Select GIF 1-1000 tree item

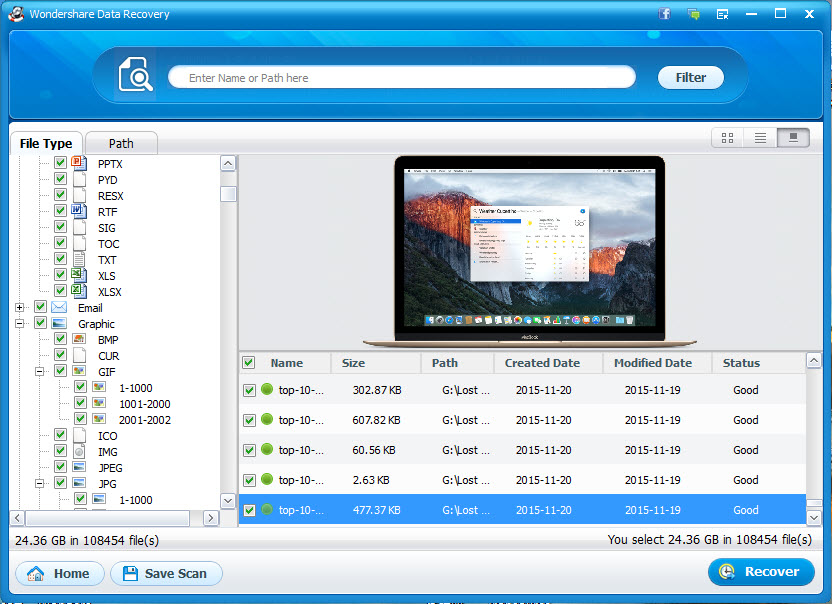pos(136,388)
